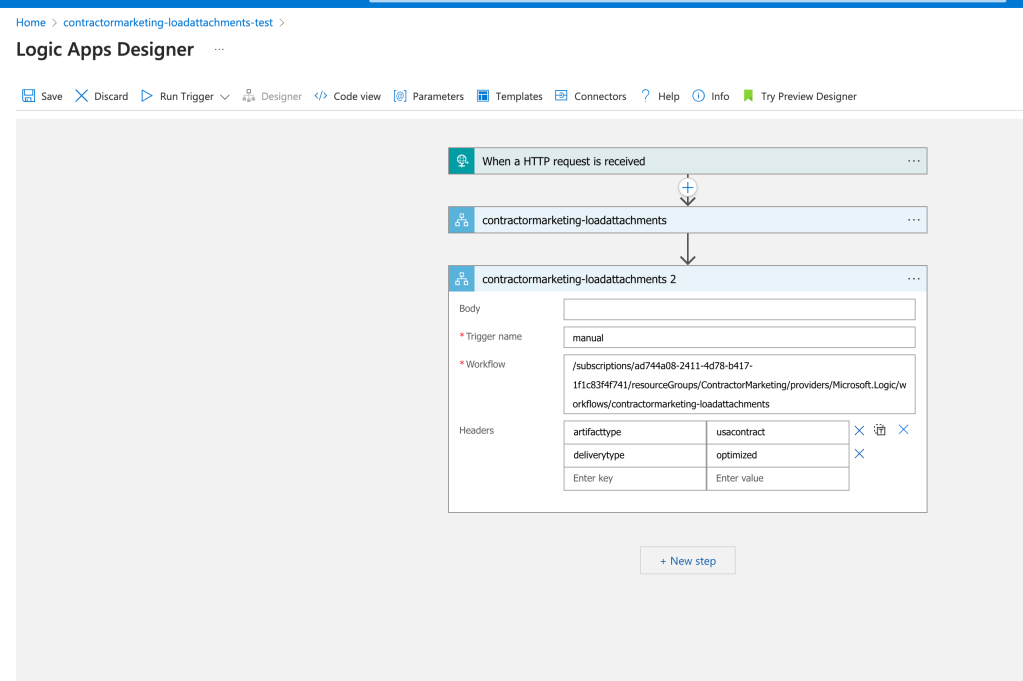The height and width of the screenshot is (681, 1023).
Task: Open ellipsis menu of HTTP request trigger
Action: tap(913, 161)
